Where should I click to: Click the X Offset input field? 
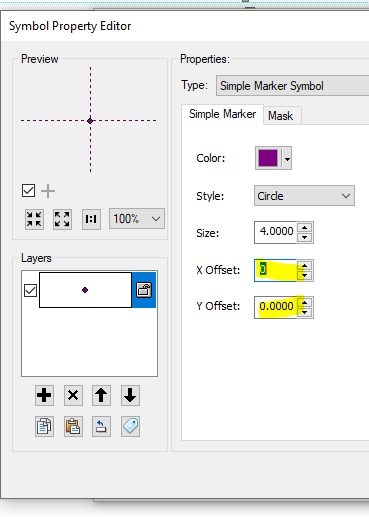(x=275, y=270)
